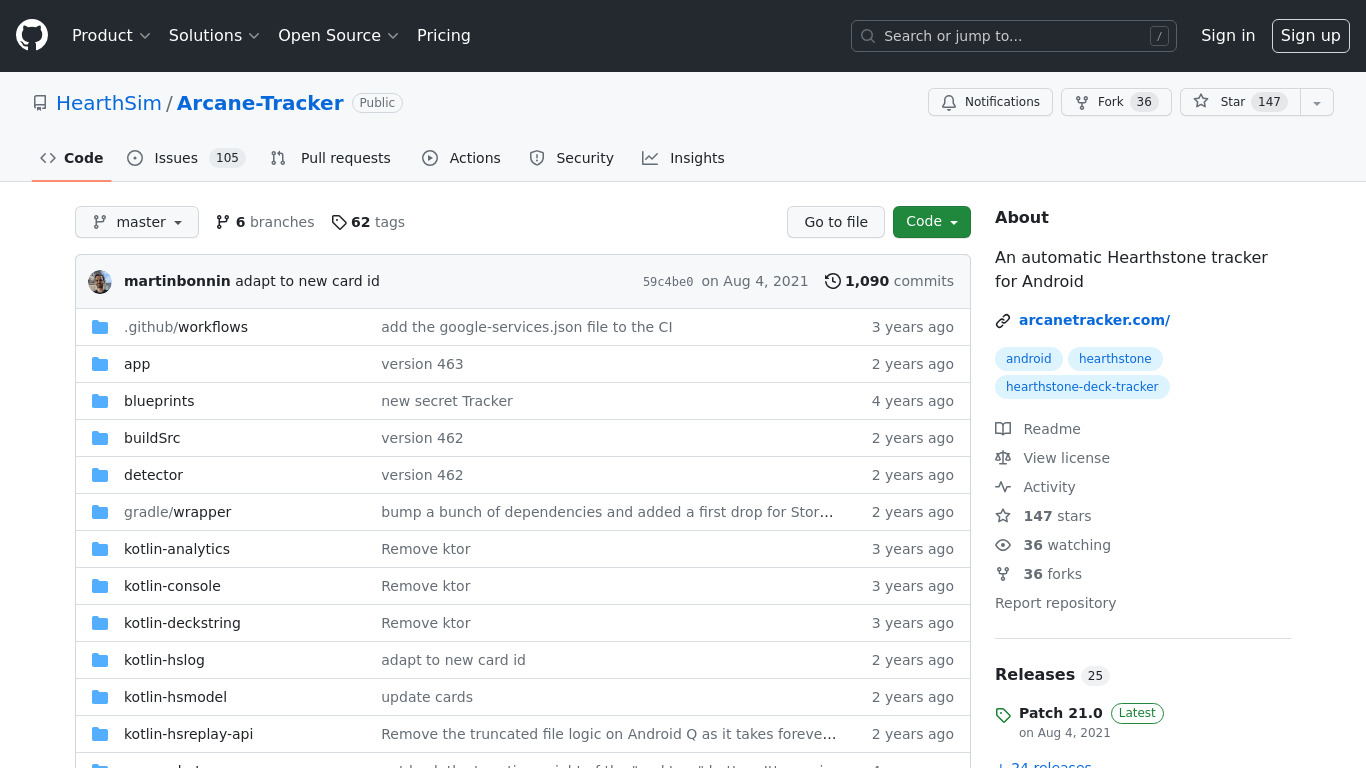Click the link chain icon by arcanetracker.com

1003,321
